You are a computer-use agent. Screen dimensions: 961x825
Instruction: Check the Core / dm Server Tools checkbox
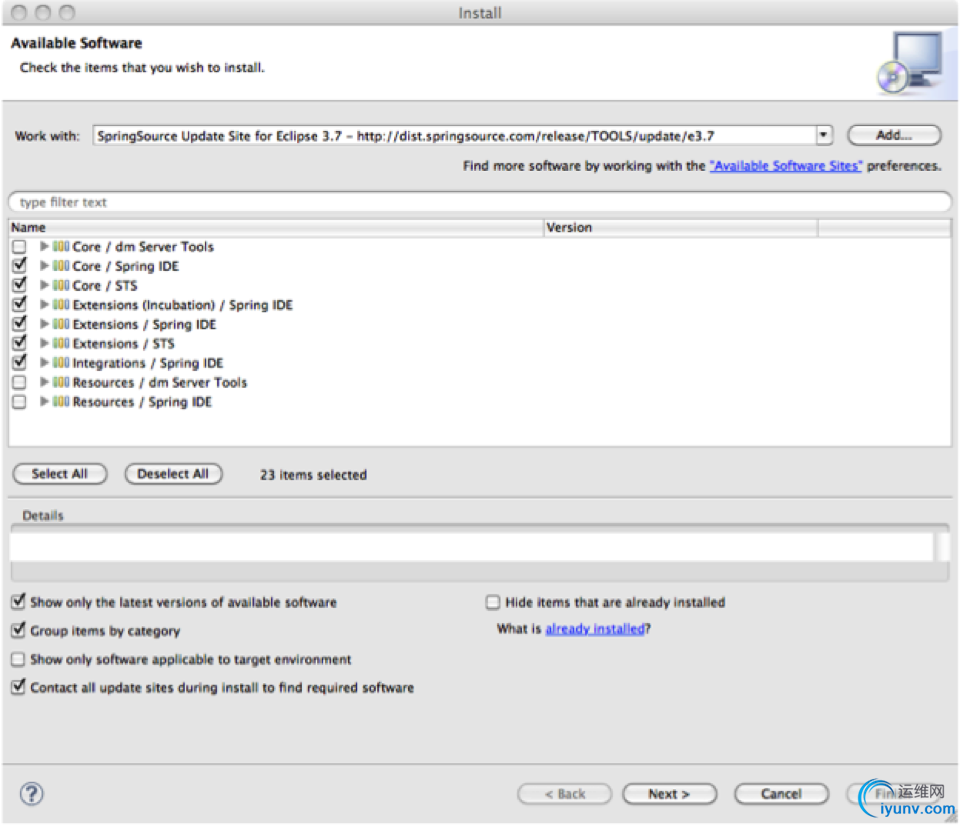(x=20, y=246)
